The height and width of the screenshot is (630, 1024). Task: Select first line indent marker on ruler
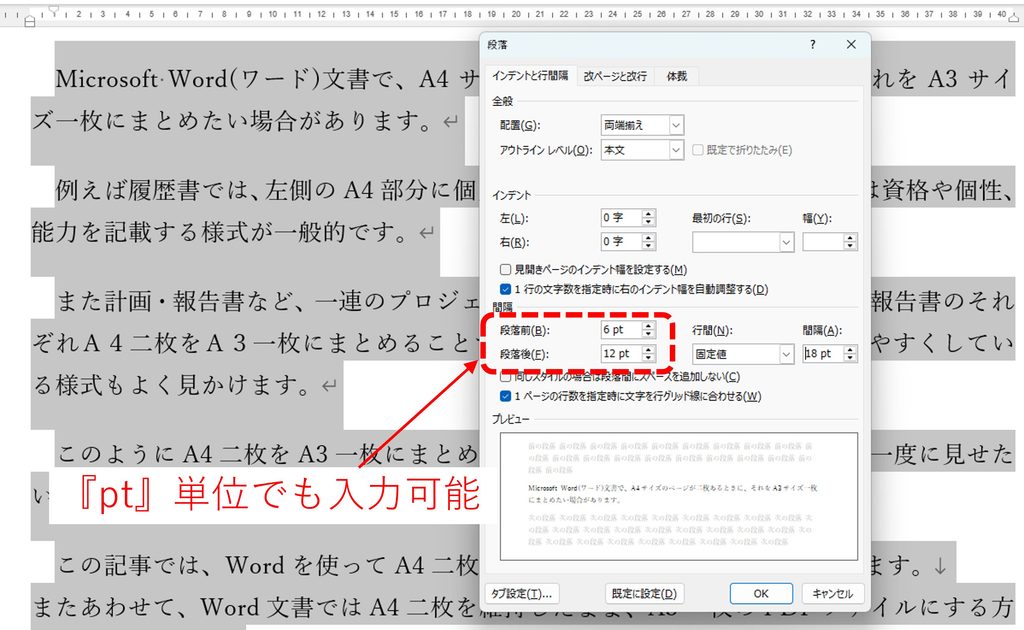point(54,10)
